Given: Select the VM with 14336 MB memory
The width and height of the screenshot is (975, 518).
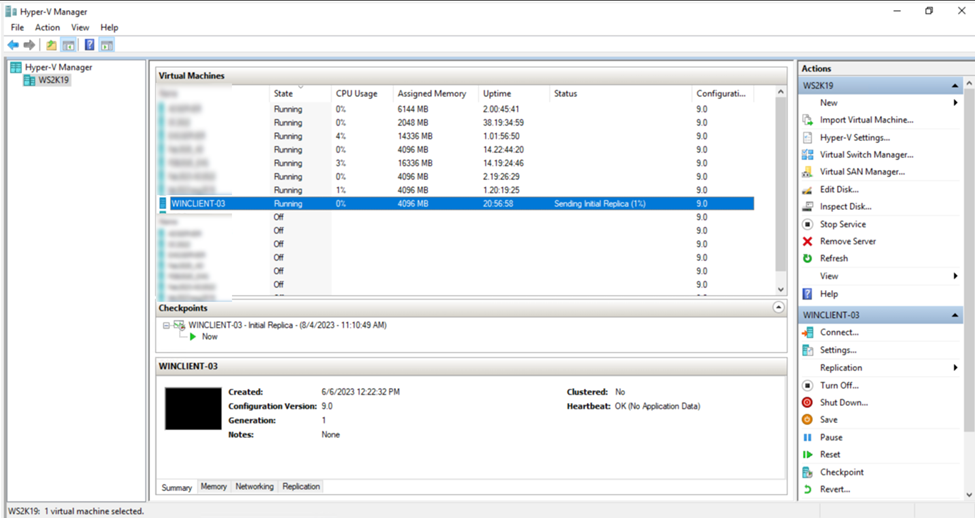Looking at the screenshot, I should 456,136.
